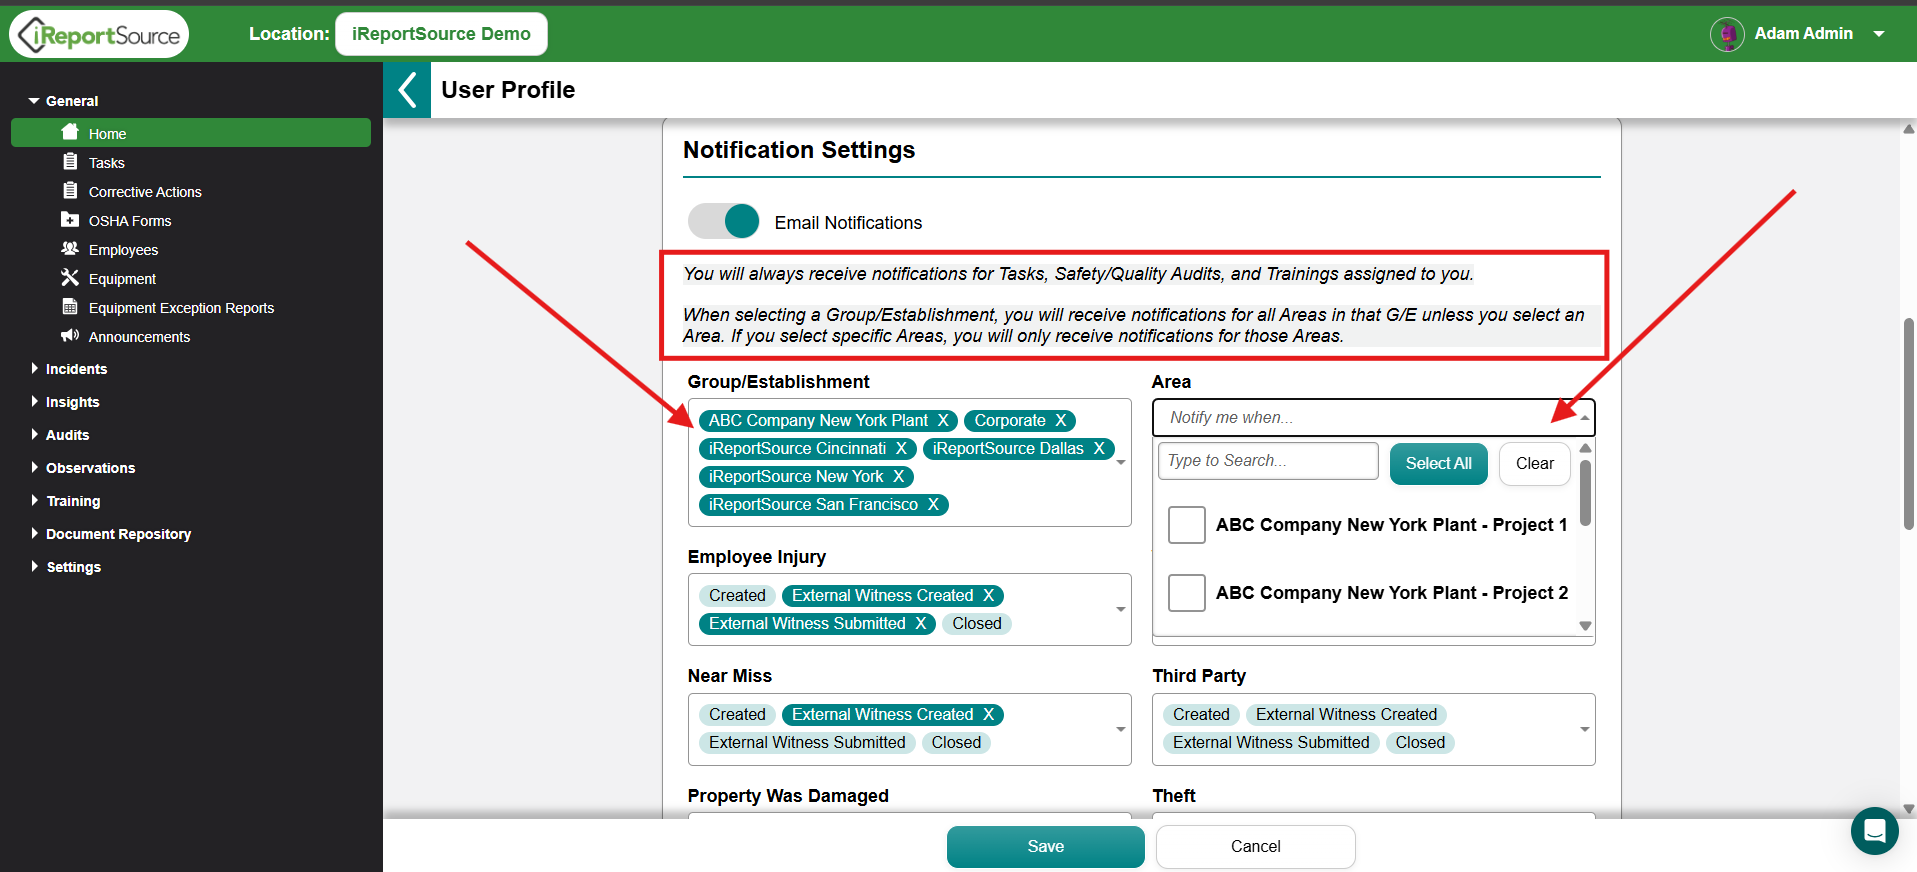The width and height of the screenshot is (1917, 872).
Task: Expand the Incidents section
Action: point(35,368)
